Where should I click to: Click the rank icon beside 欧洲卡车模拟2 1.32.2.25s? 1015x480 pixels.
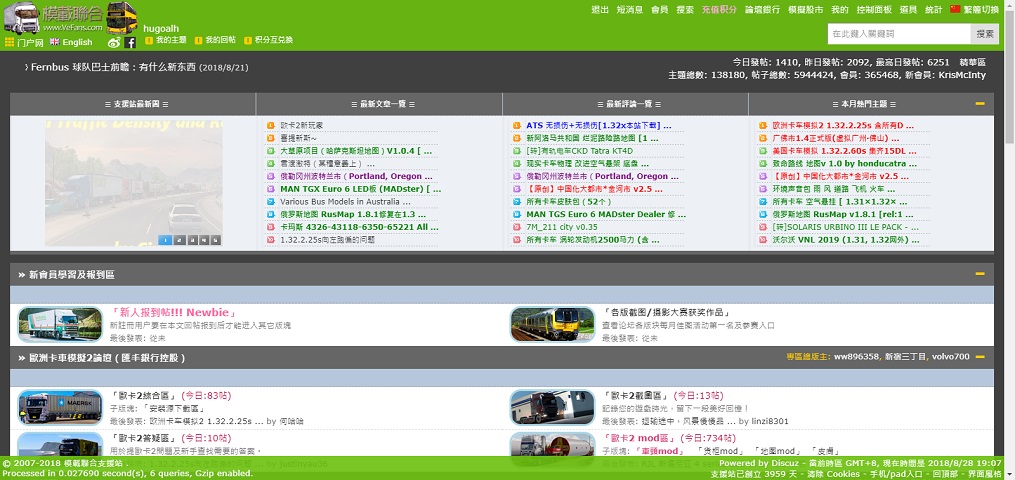coord(763,125)
